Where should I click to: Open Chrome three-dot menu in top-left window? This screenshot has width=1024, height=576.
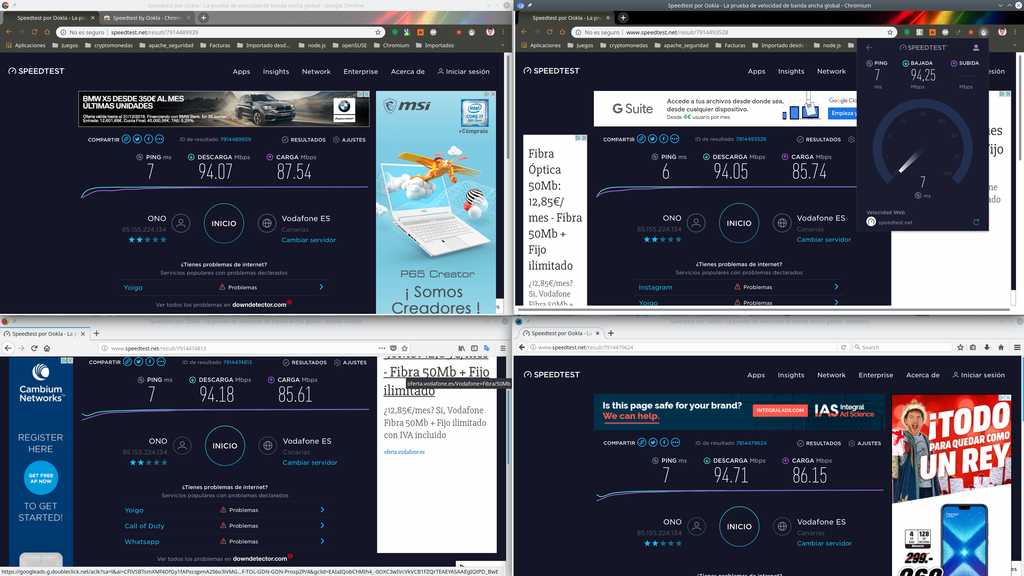pos(503,32)
